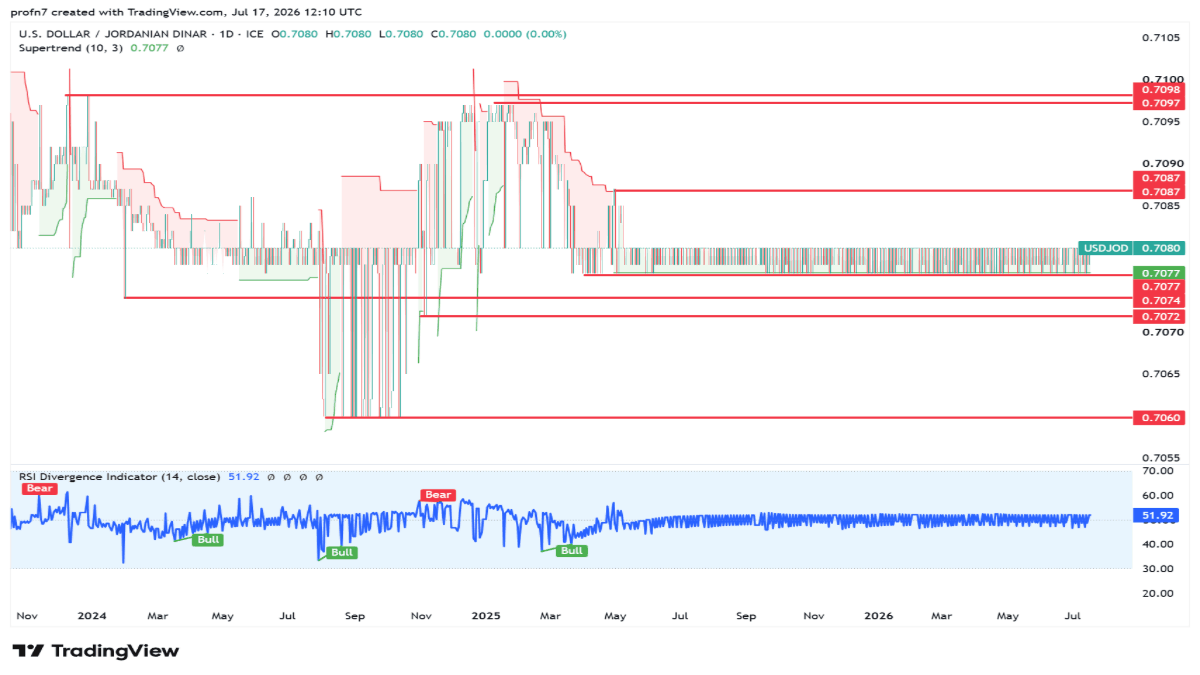Image resolution: width=1200 pixels, height=675 pixels.
Task: Click the red 0.7098 price label
Action: [x=1160, y=90]
